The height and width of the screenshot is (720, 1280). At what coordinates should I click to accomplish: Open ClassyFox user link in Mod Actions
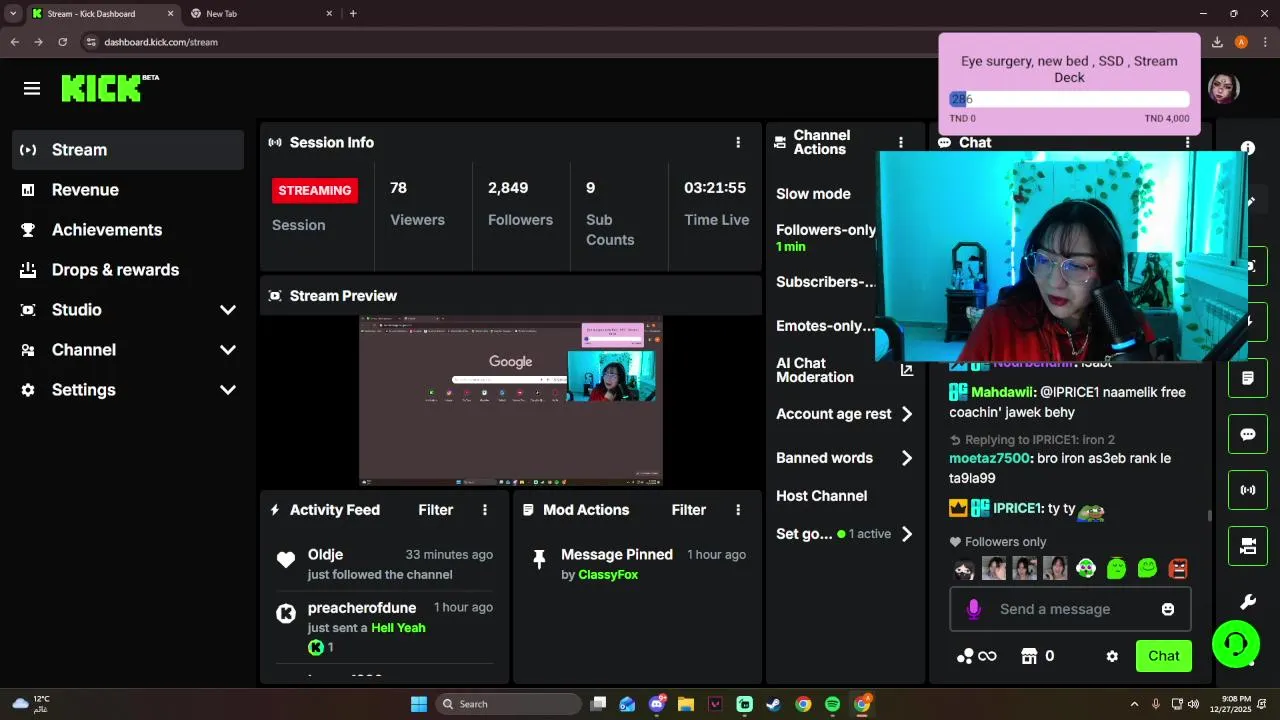tap(608, 575)
